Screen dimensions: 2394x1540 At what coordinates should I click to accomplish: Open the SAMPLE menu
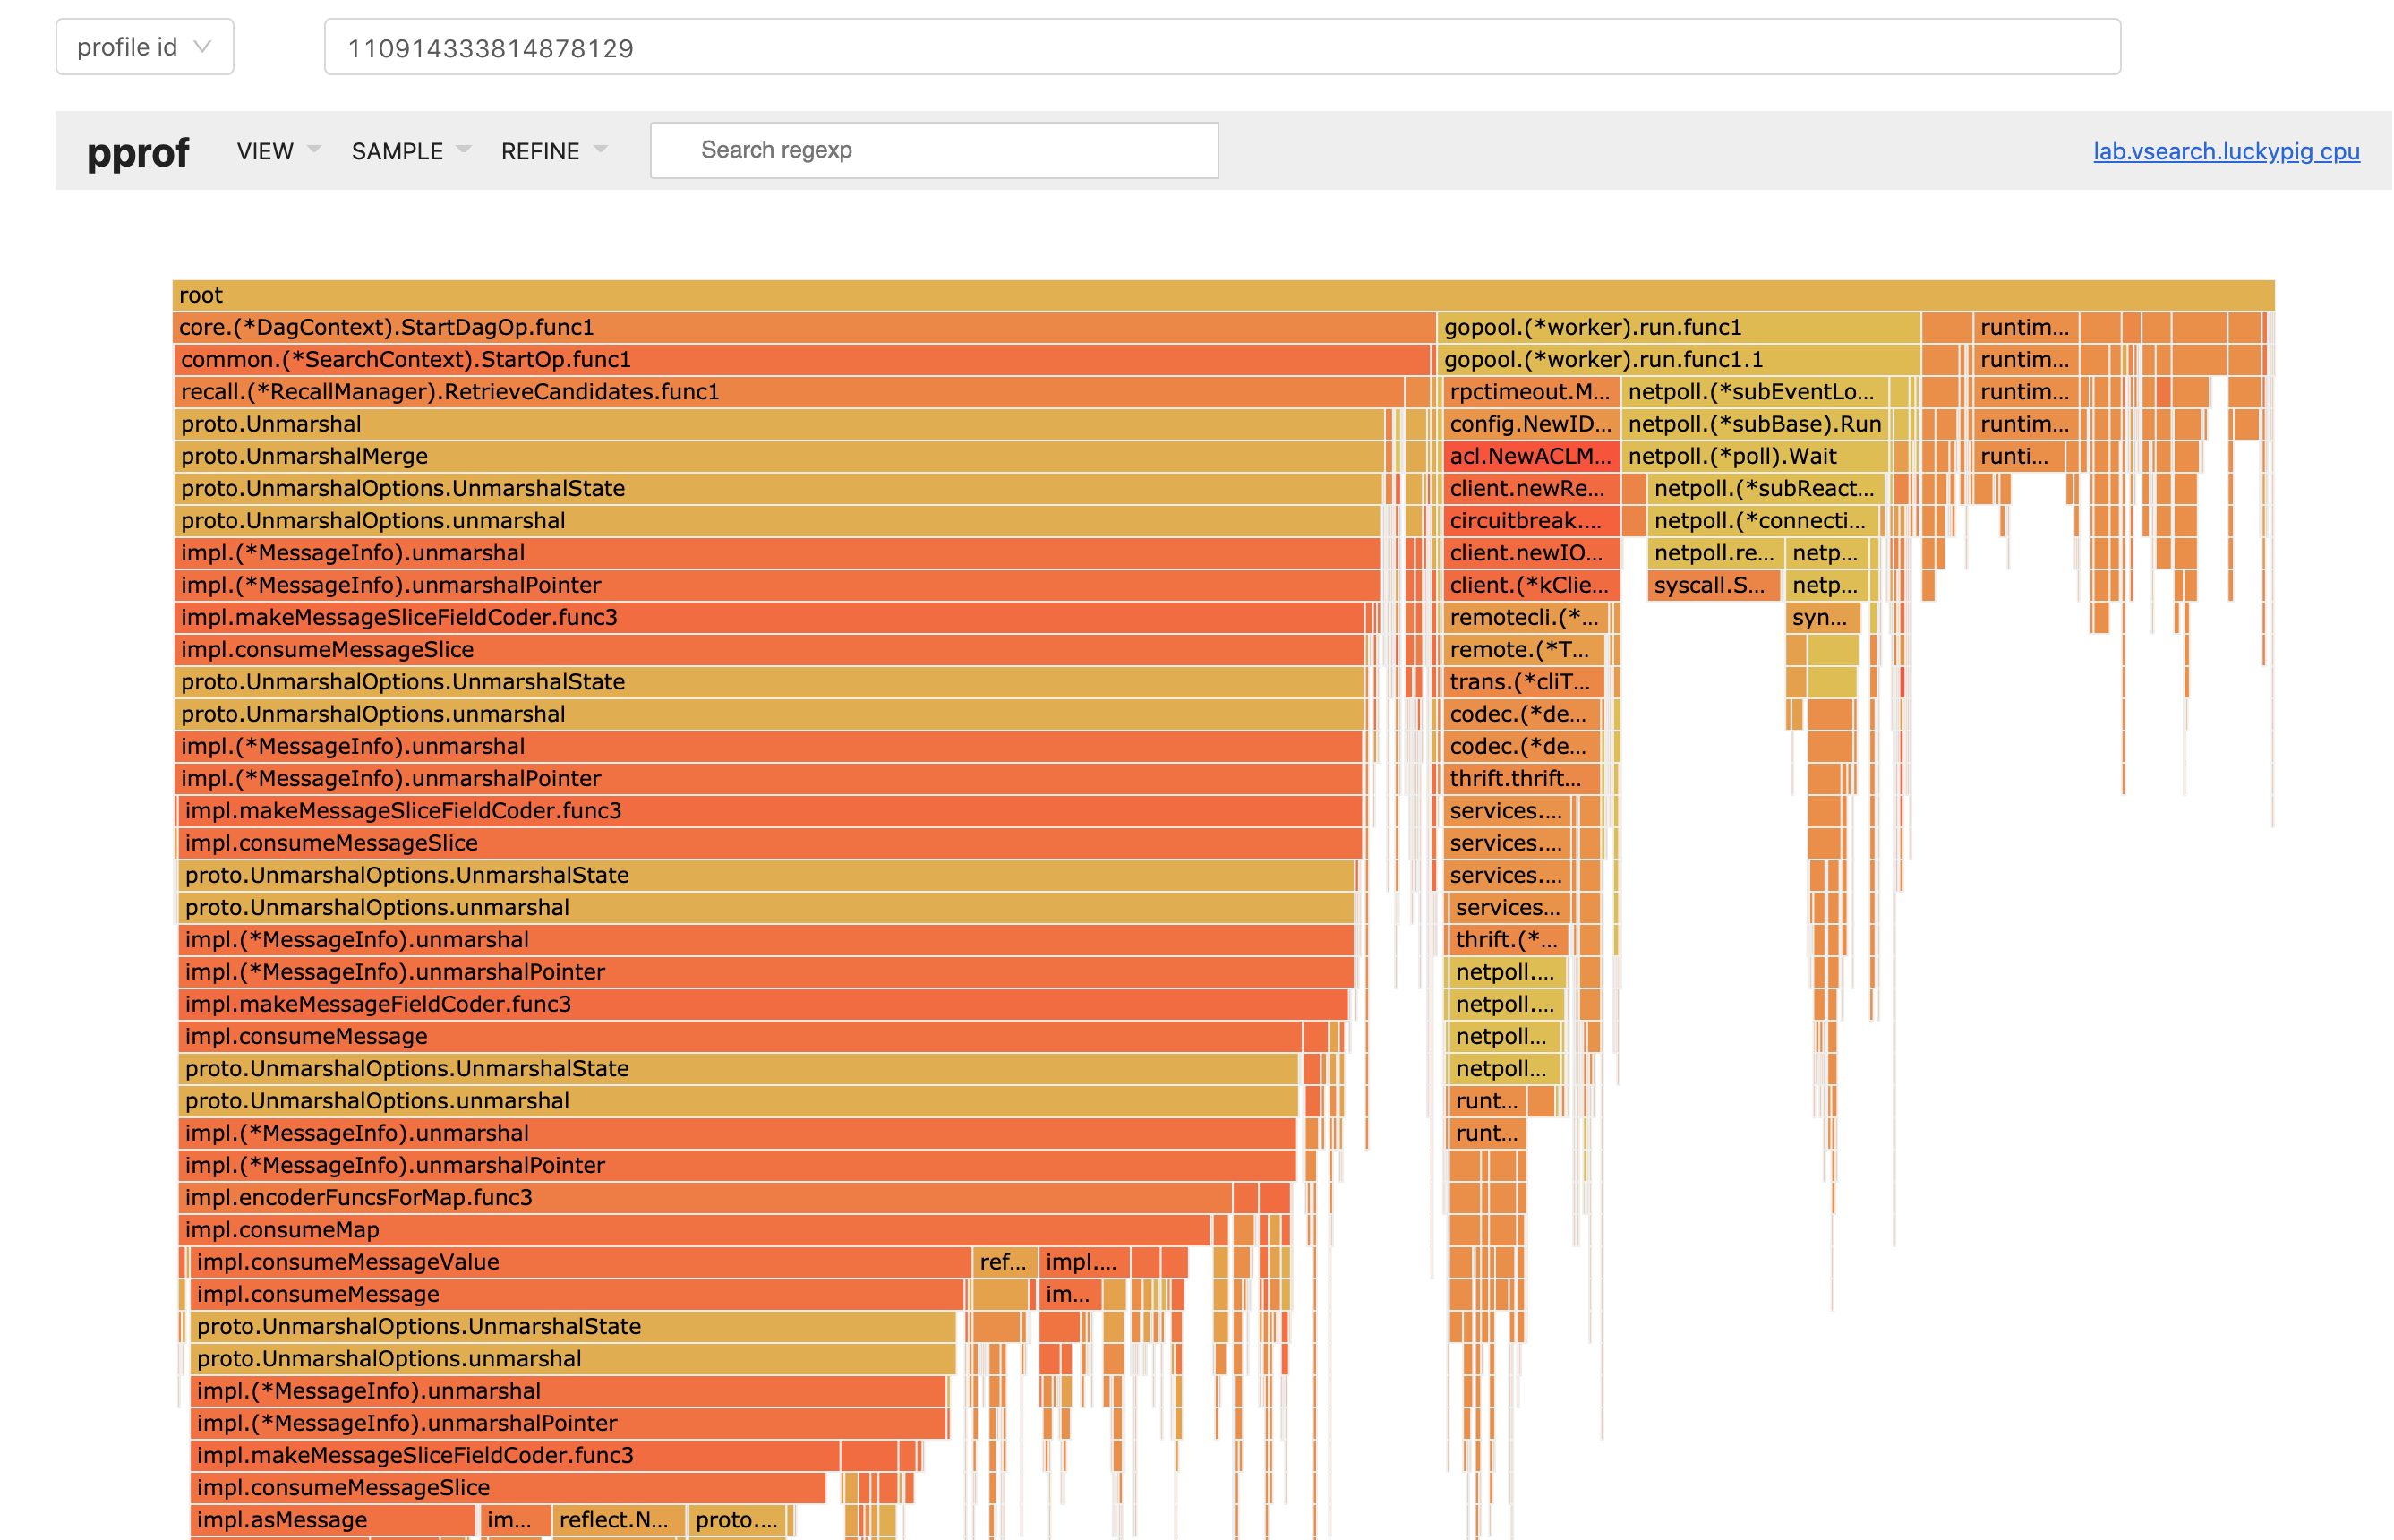pos(397,150)
